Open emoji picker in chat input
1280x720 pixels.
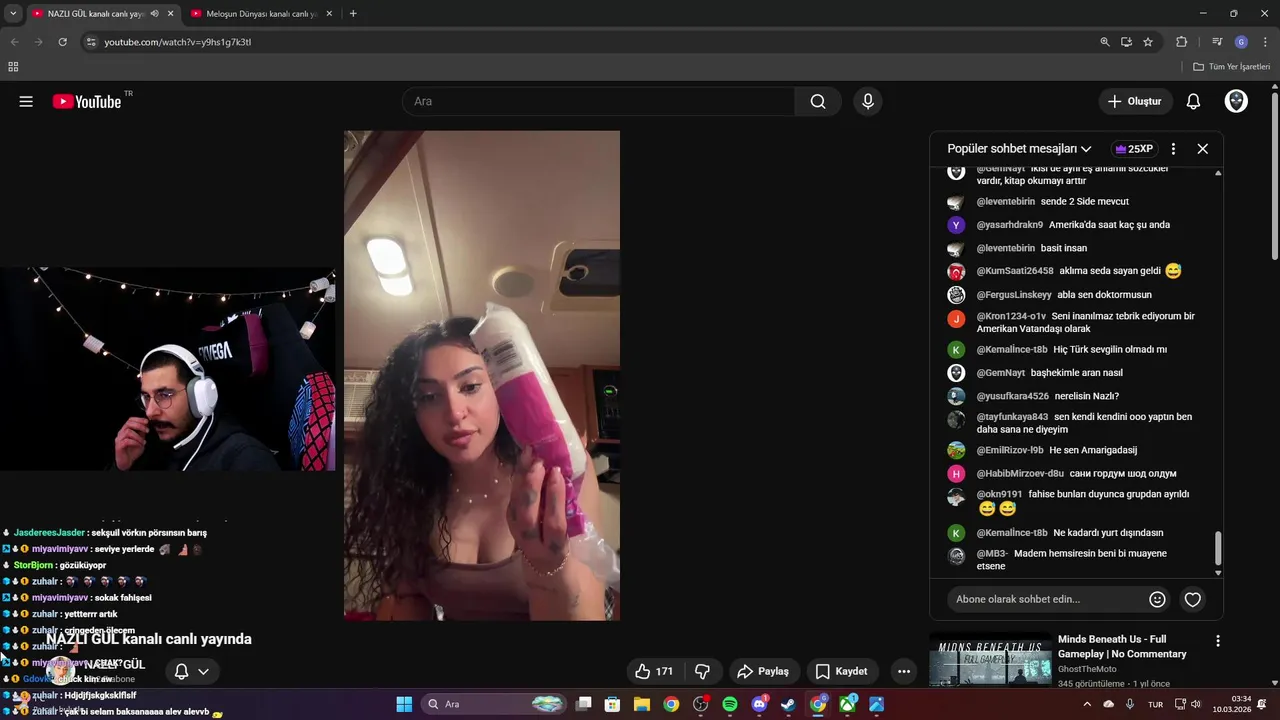click(x=1157, y=599)
